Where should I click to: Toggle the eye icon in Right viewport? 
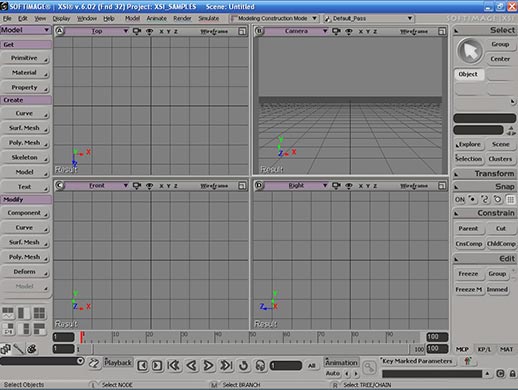coord(349,186)
